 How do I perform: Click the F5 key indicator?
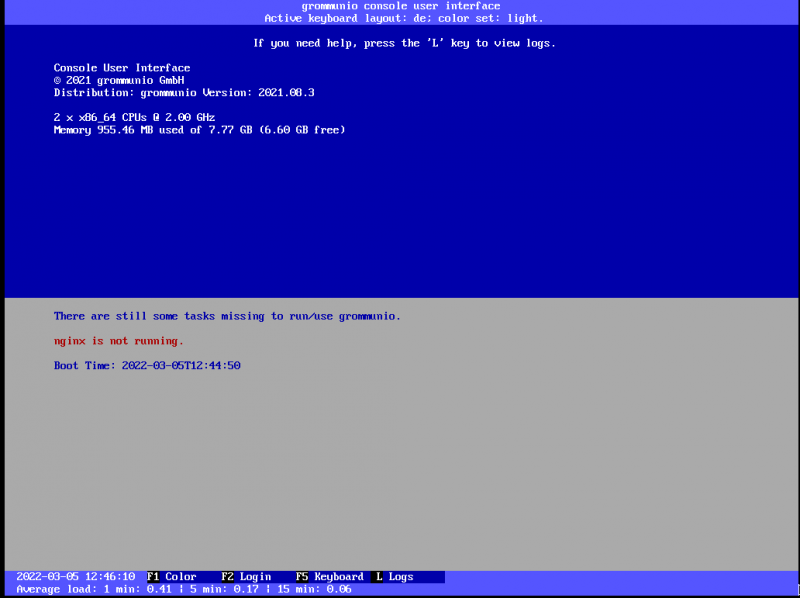pos(301,577)
